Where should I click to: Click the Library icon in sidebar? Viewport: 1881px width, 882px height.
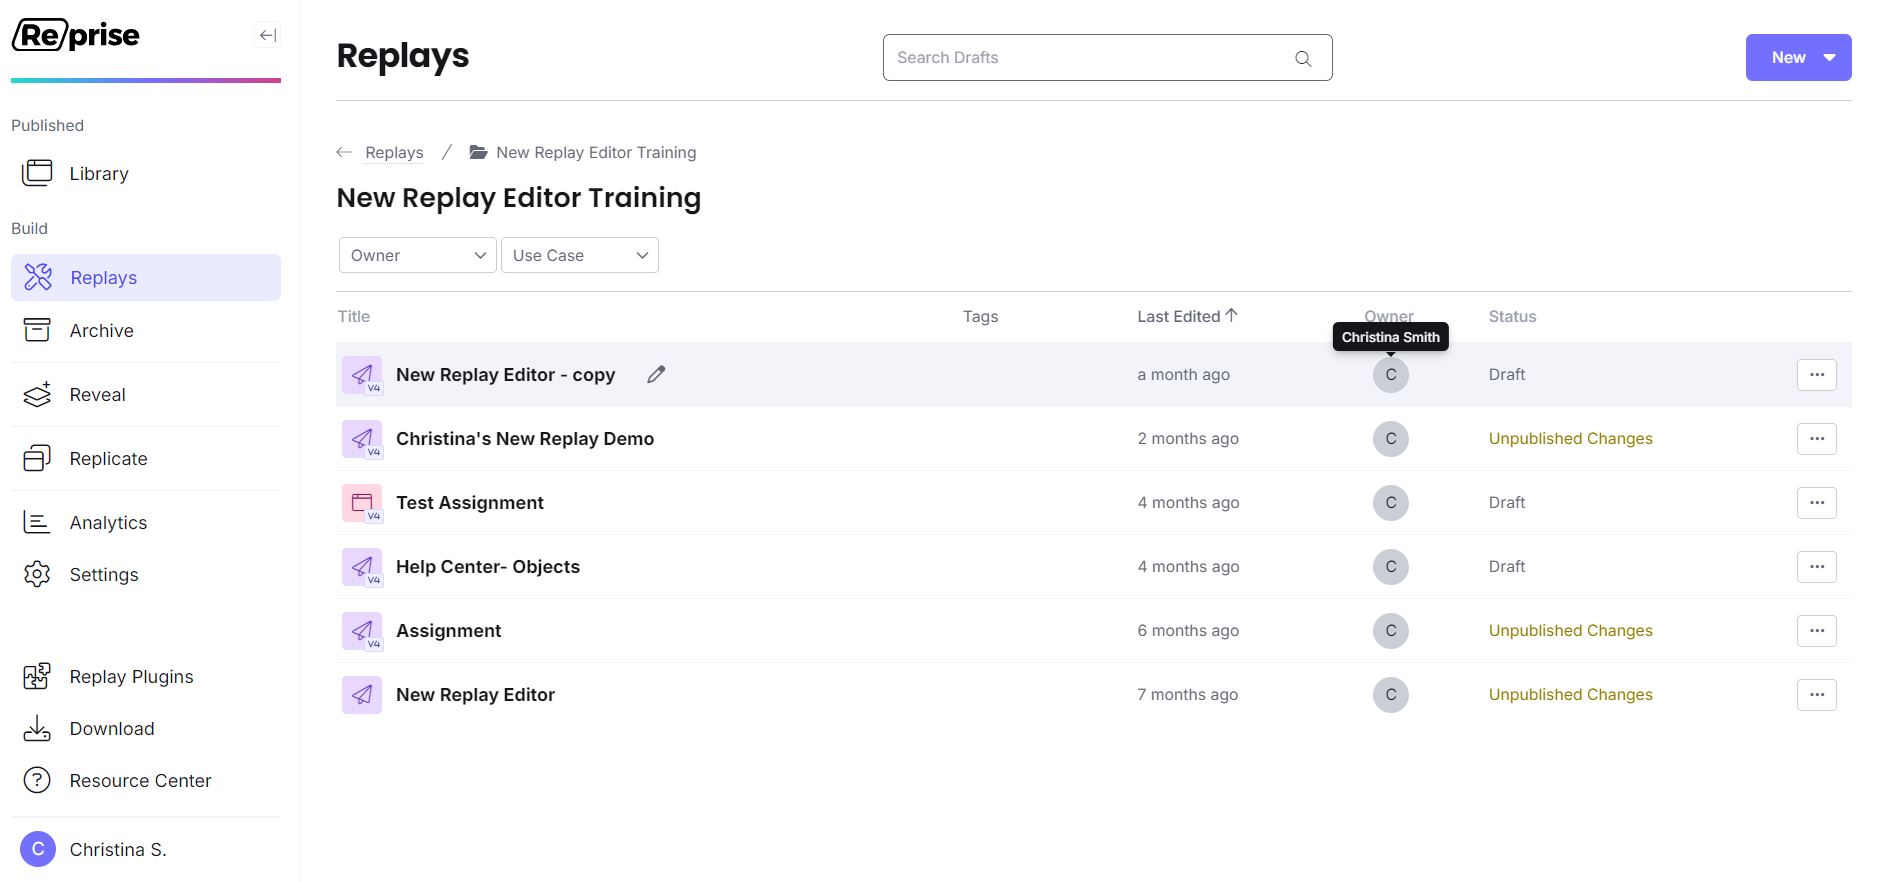(x=37, y=173)
